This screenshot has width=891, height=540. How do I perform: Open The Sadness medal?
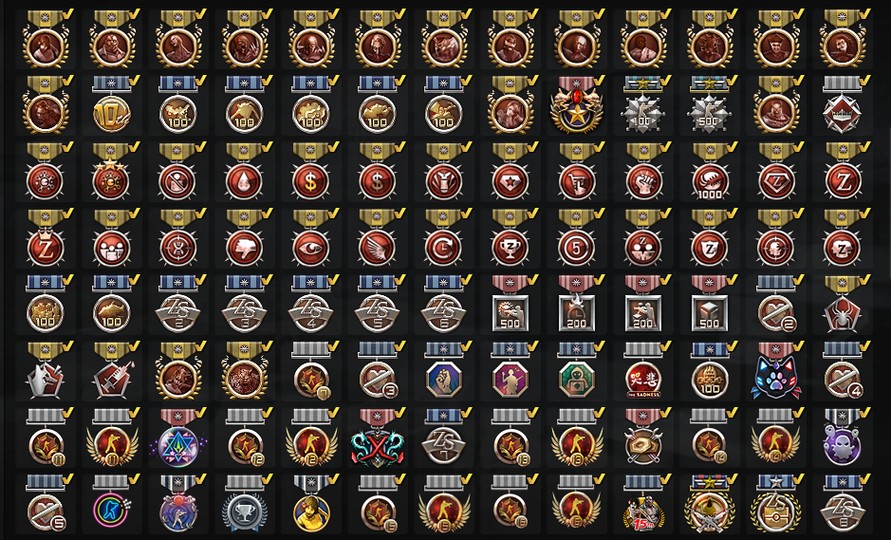(643, 372)
